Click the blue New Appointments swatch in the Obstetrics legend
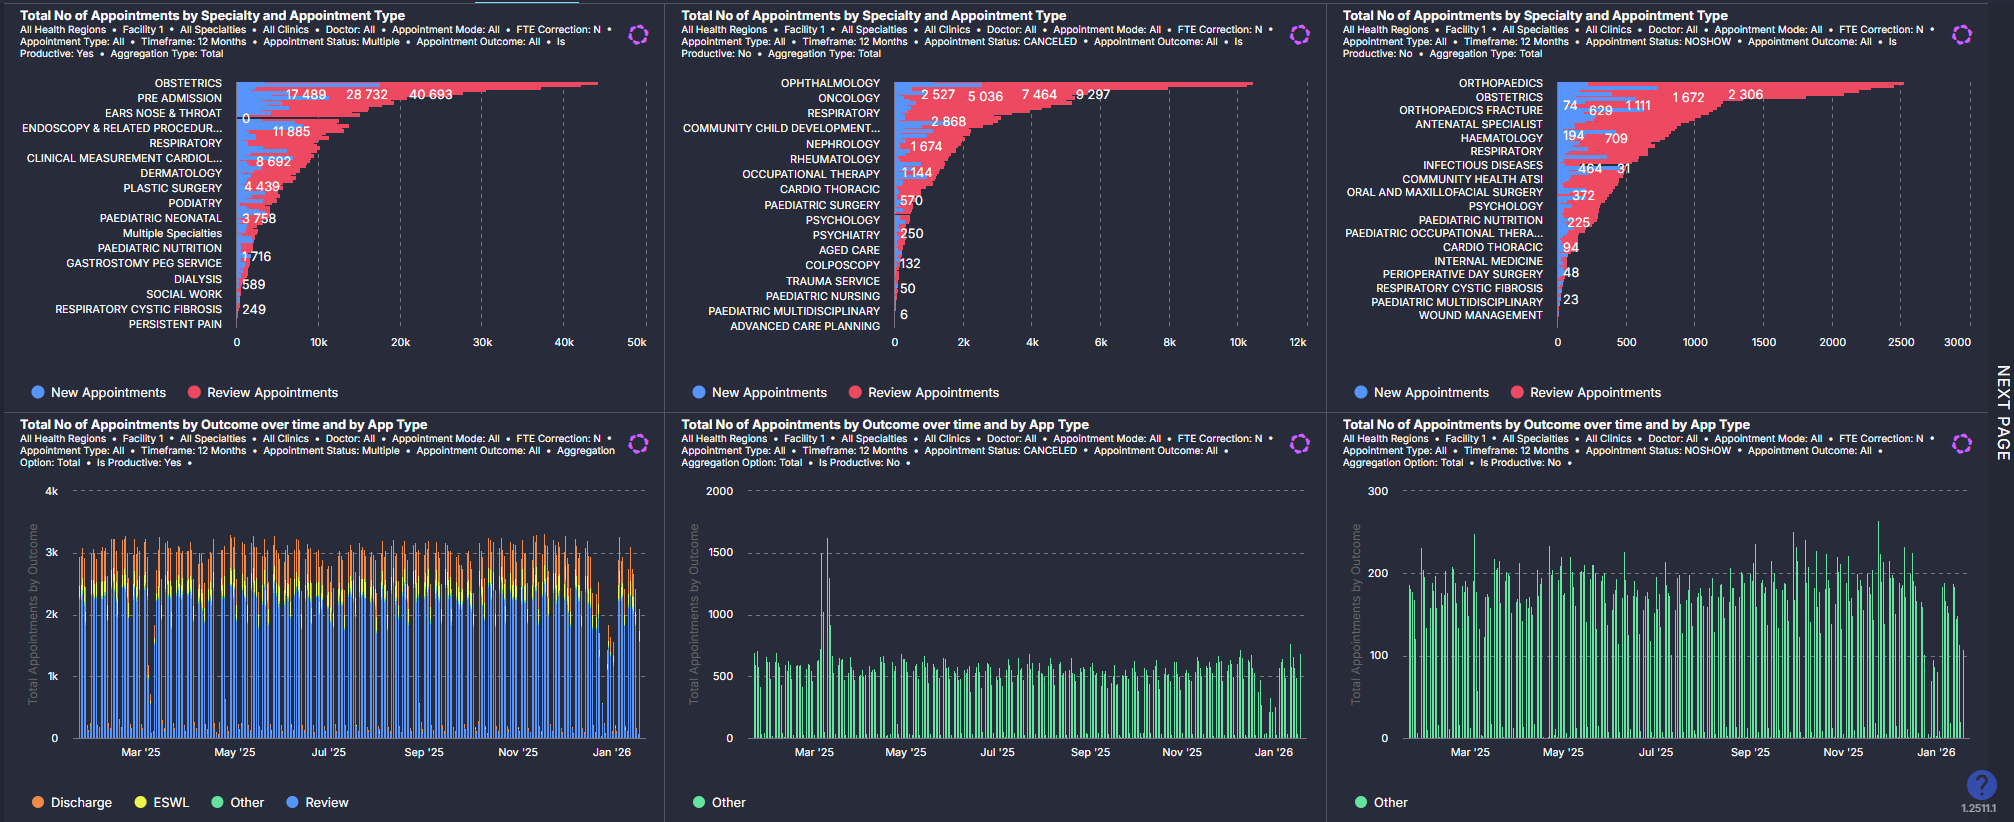2014x822 pixels. tap(38, 393)
